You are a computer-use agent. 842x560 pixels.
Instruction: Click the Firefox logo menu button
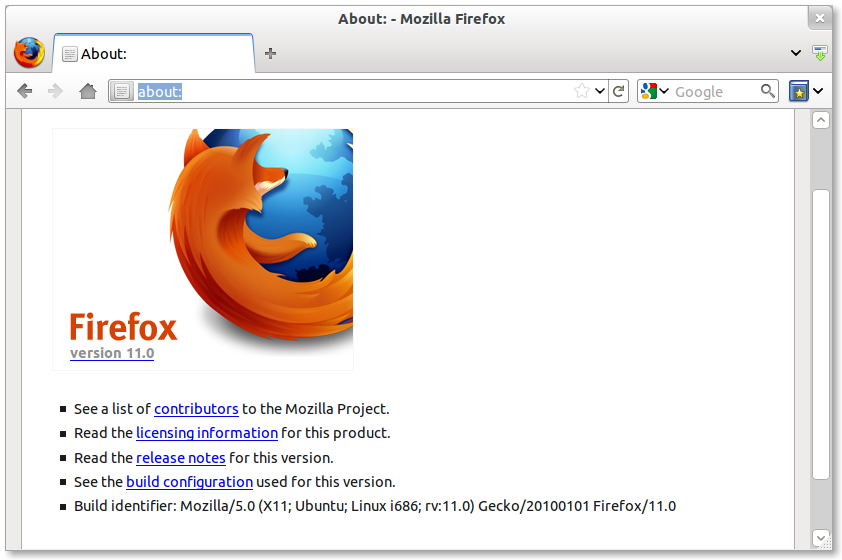pyautogui.click(x=29, y=53)
